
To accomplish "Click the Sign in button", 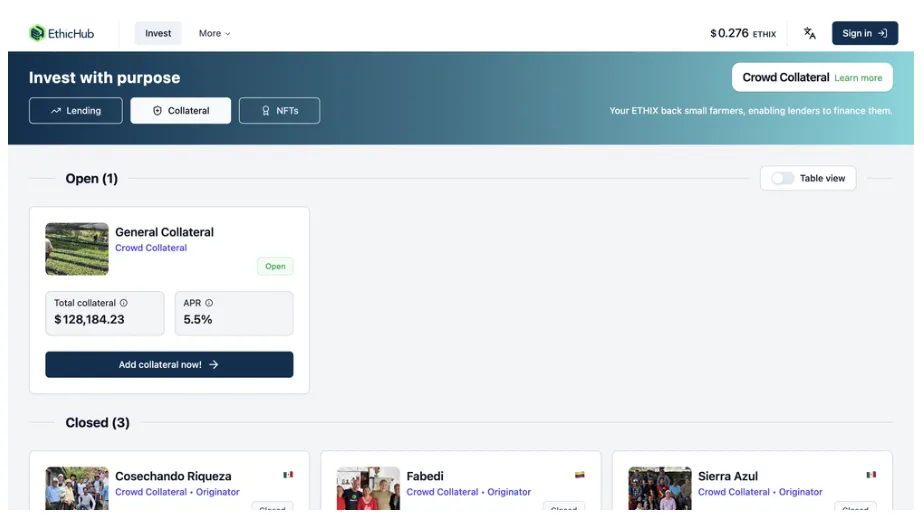I will pos(864,34).
